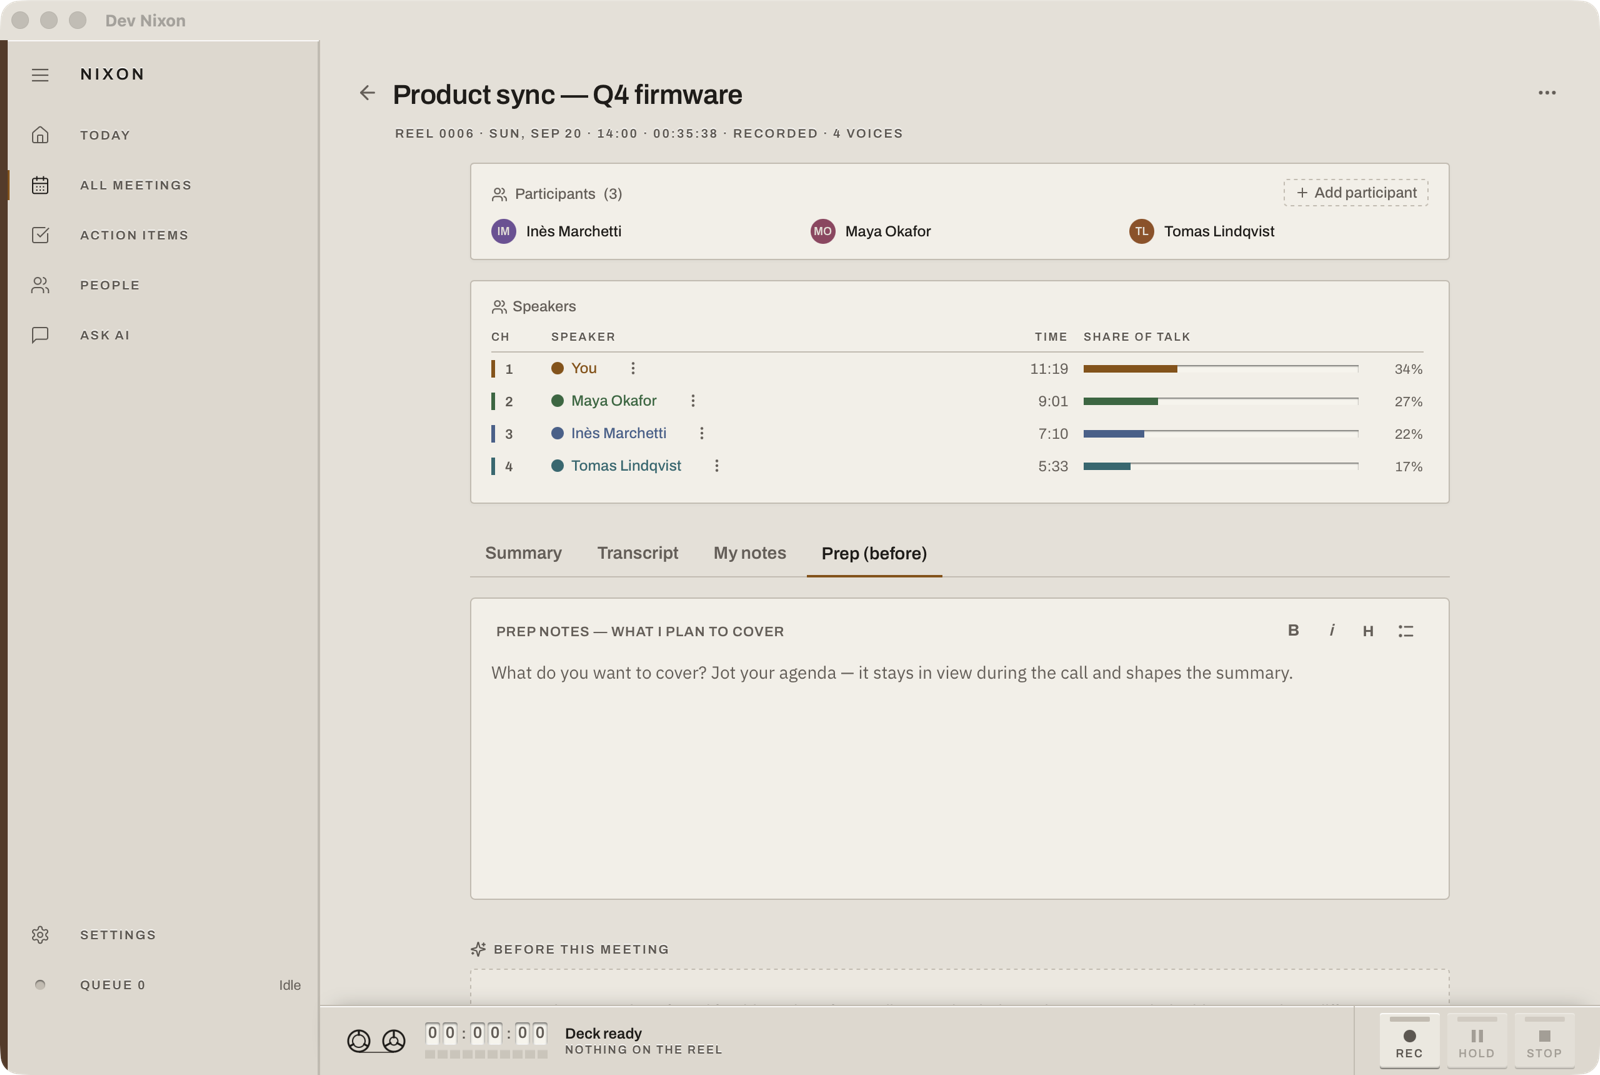Open options menu for speaker Maya Okafor
1600x1075 pixels.
[693, 400]
